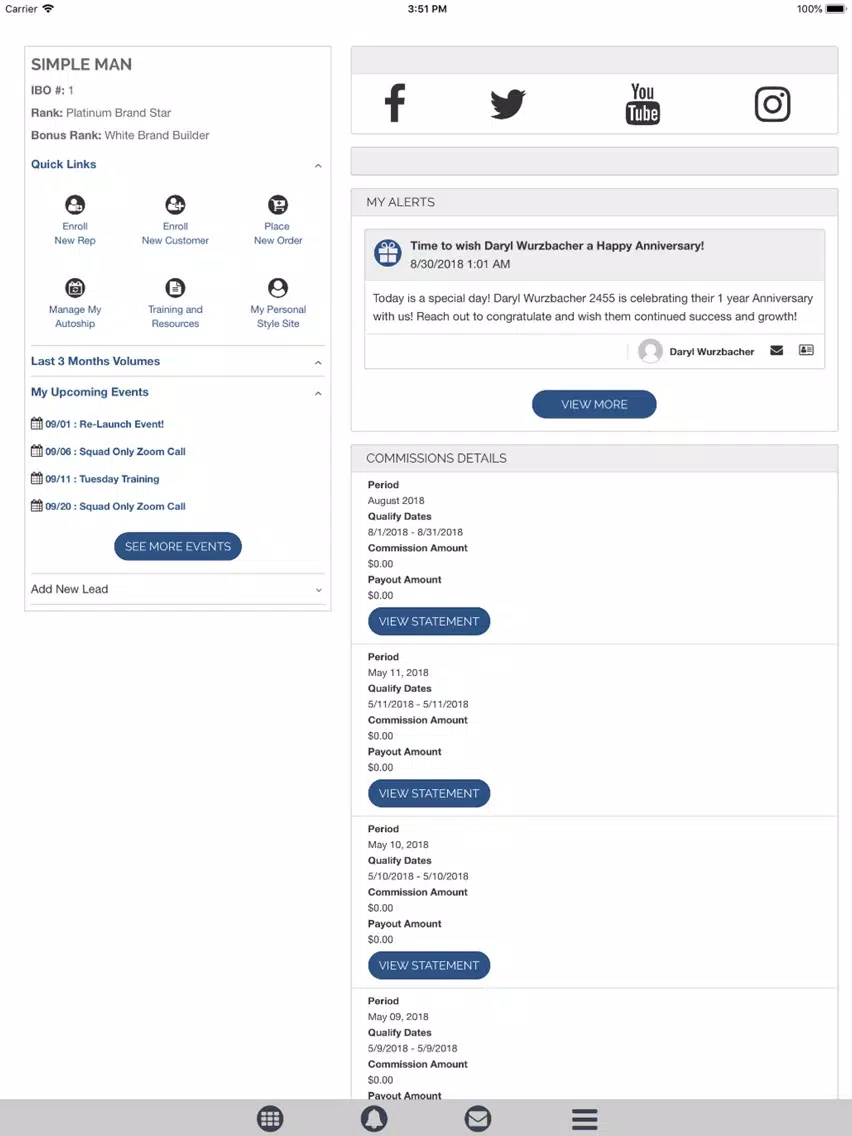Click Last 3 Months Volumes heading
Viewport: 852px width, 1136px height.
pos(96,361)
